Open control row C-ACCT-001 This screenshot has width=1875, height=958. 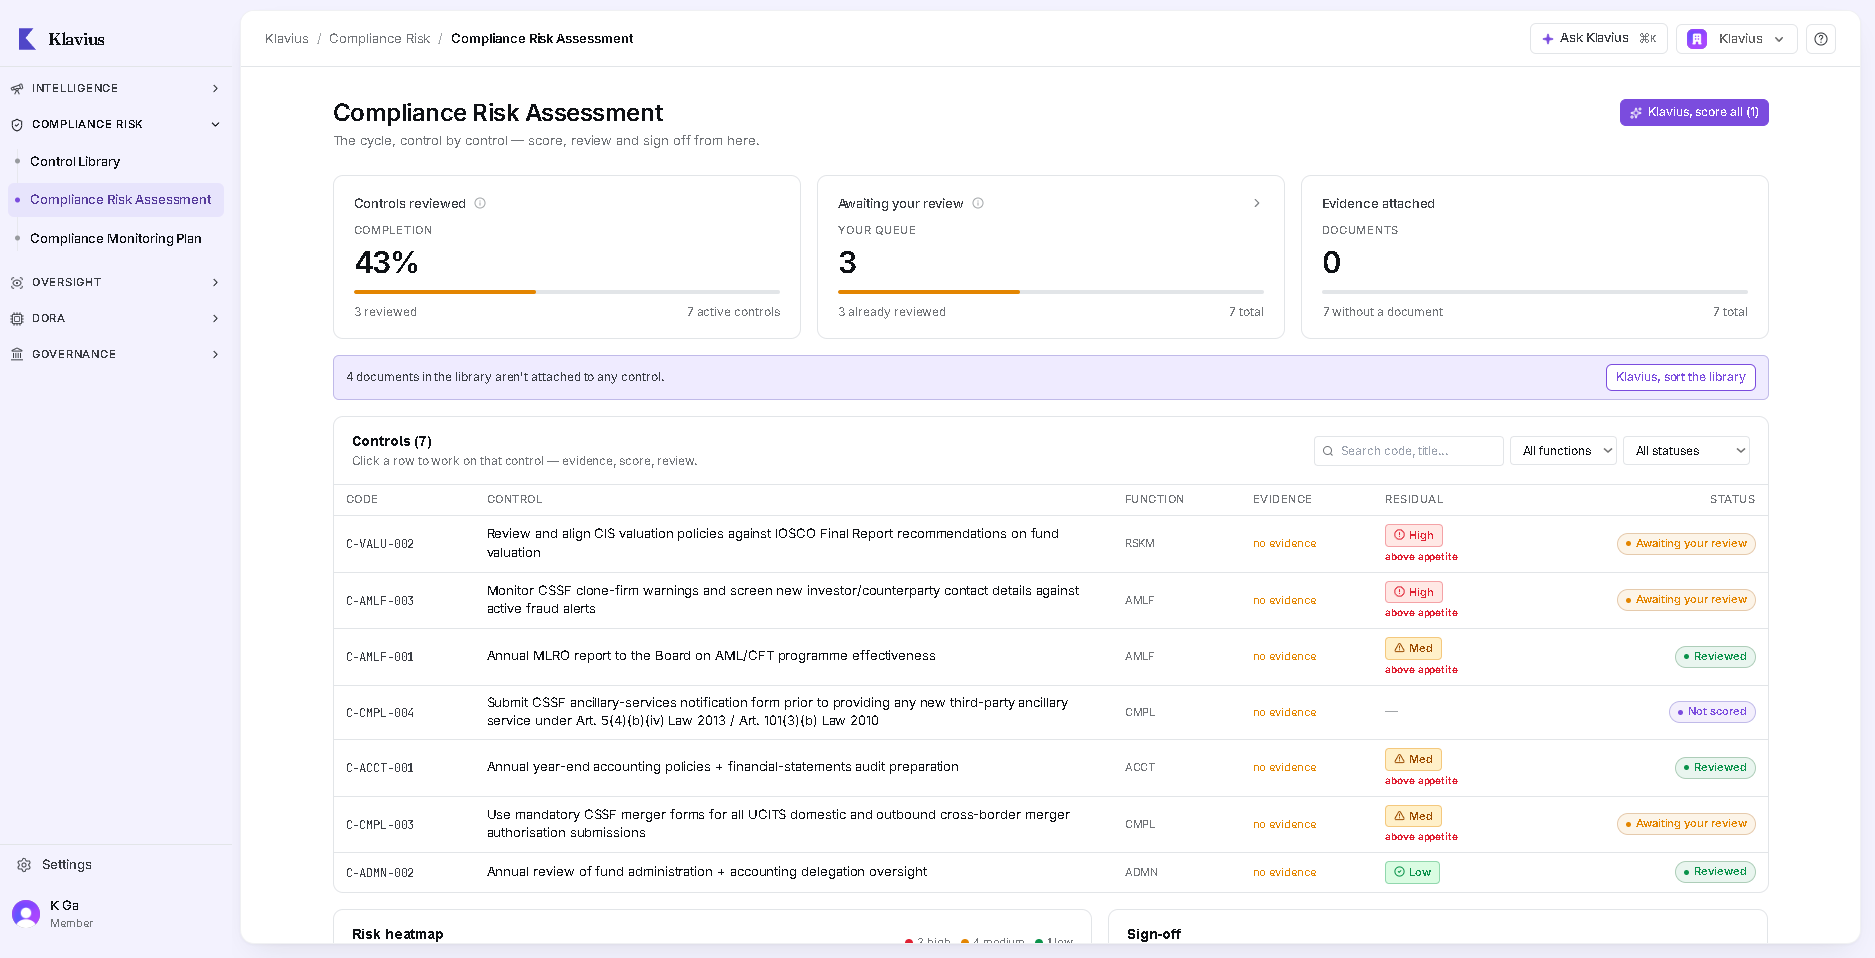(1051, 768)
